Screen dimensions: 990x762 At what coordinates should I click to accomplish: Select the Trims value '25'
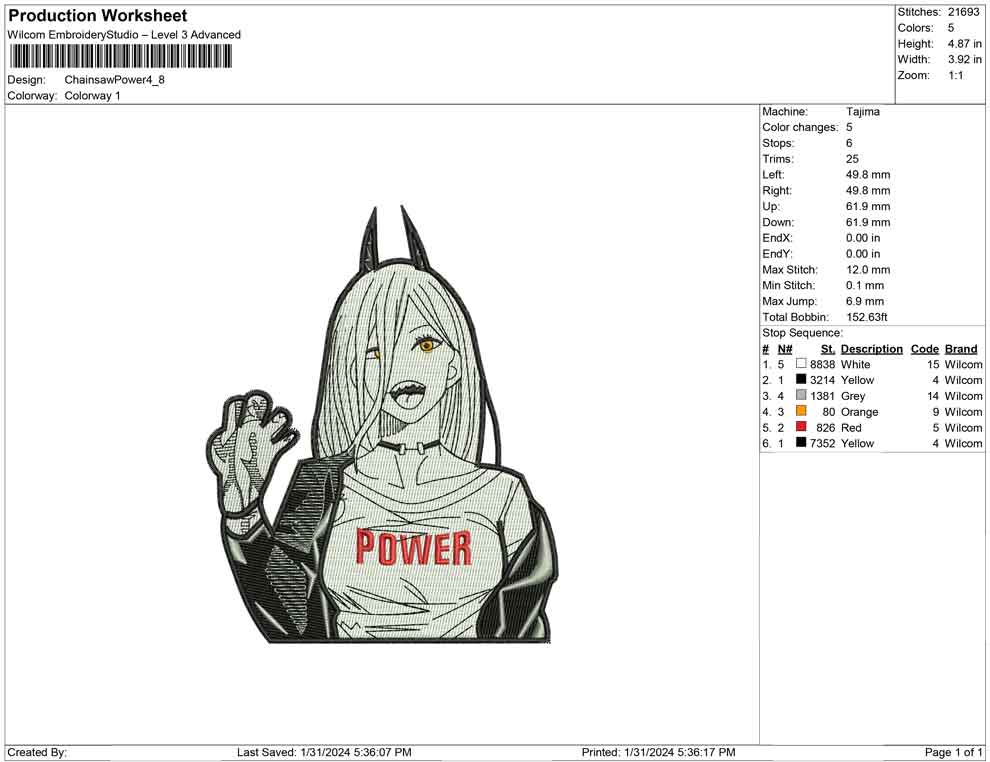pos(852,159)
